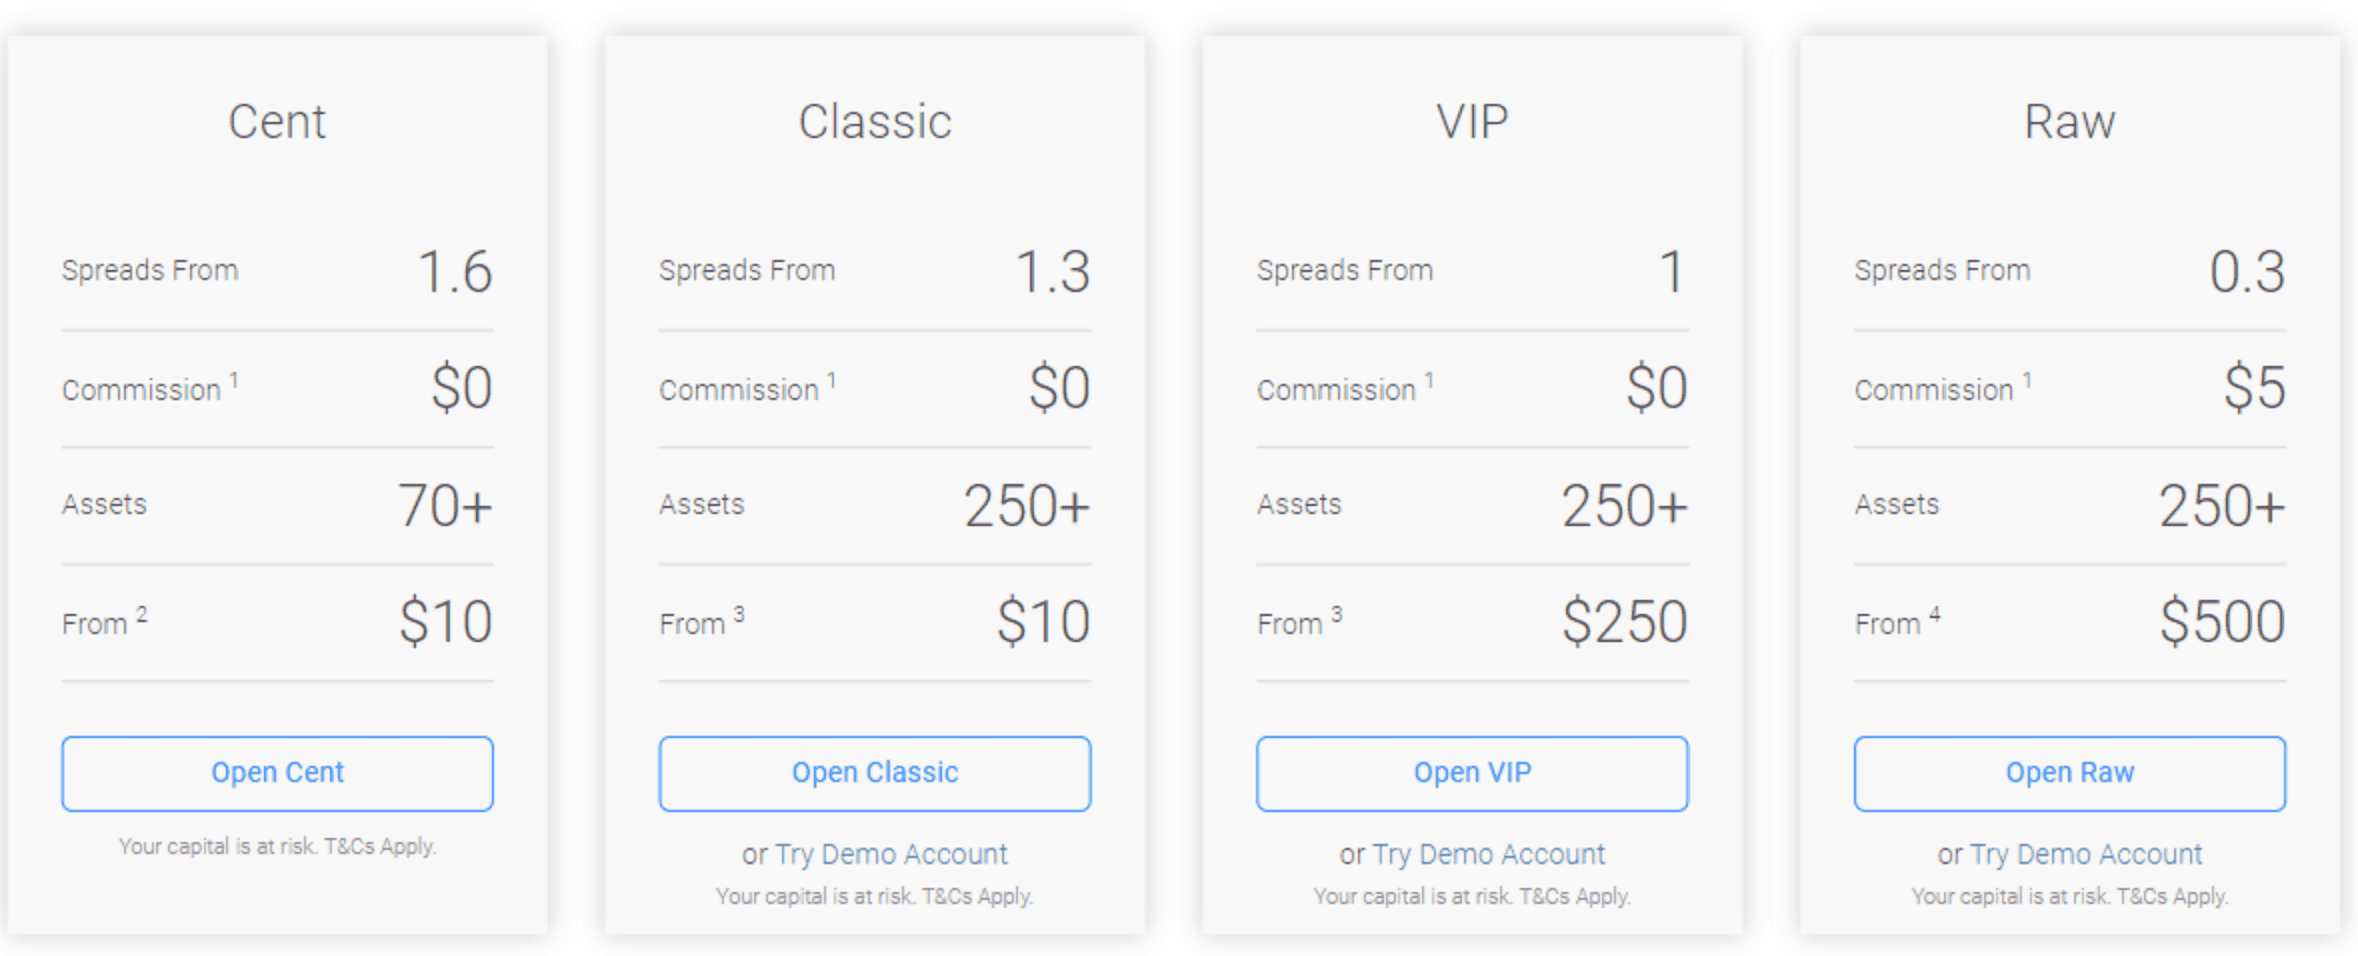Viewport: 2358px width, 956px height.
Task: Open Try Demo Account under VIP
Action: 1488,853
